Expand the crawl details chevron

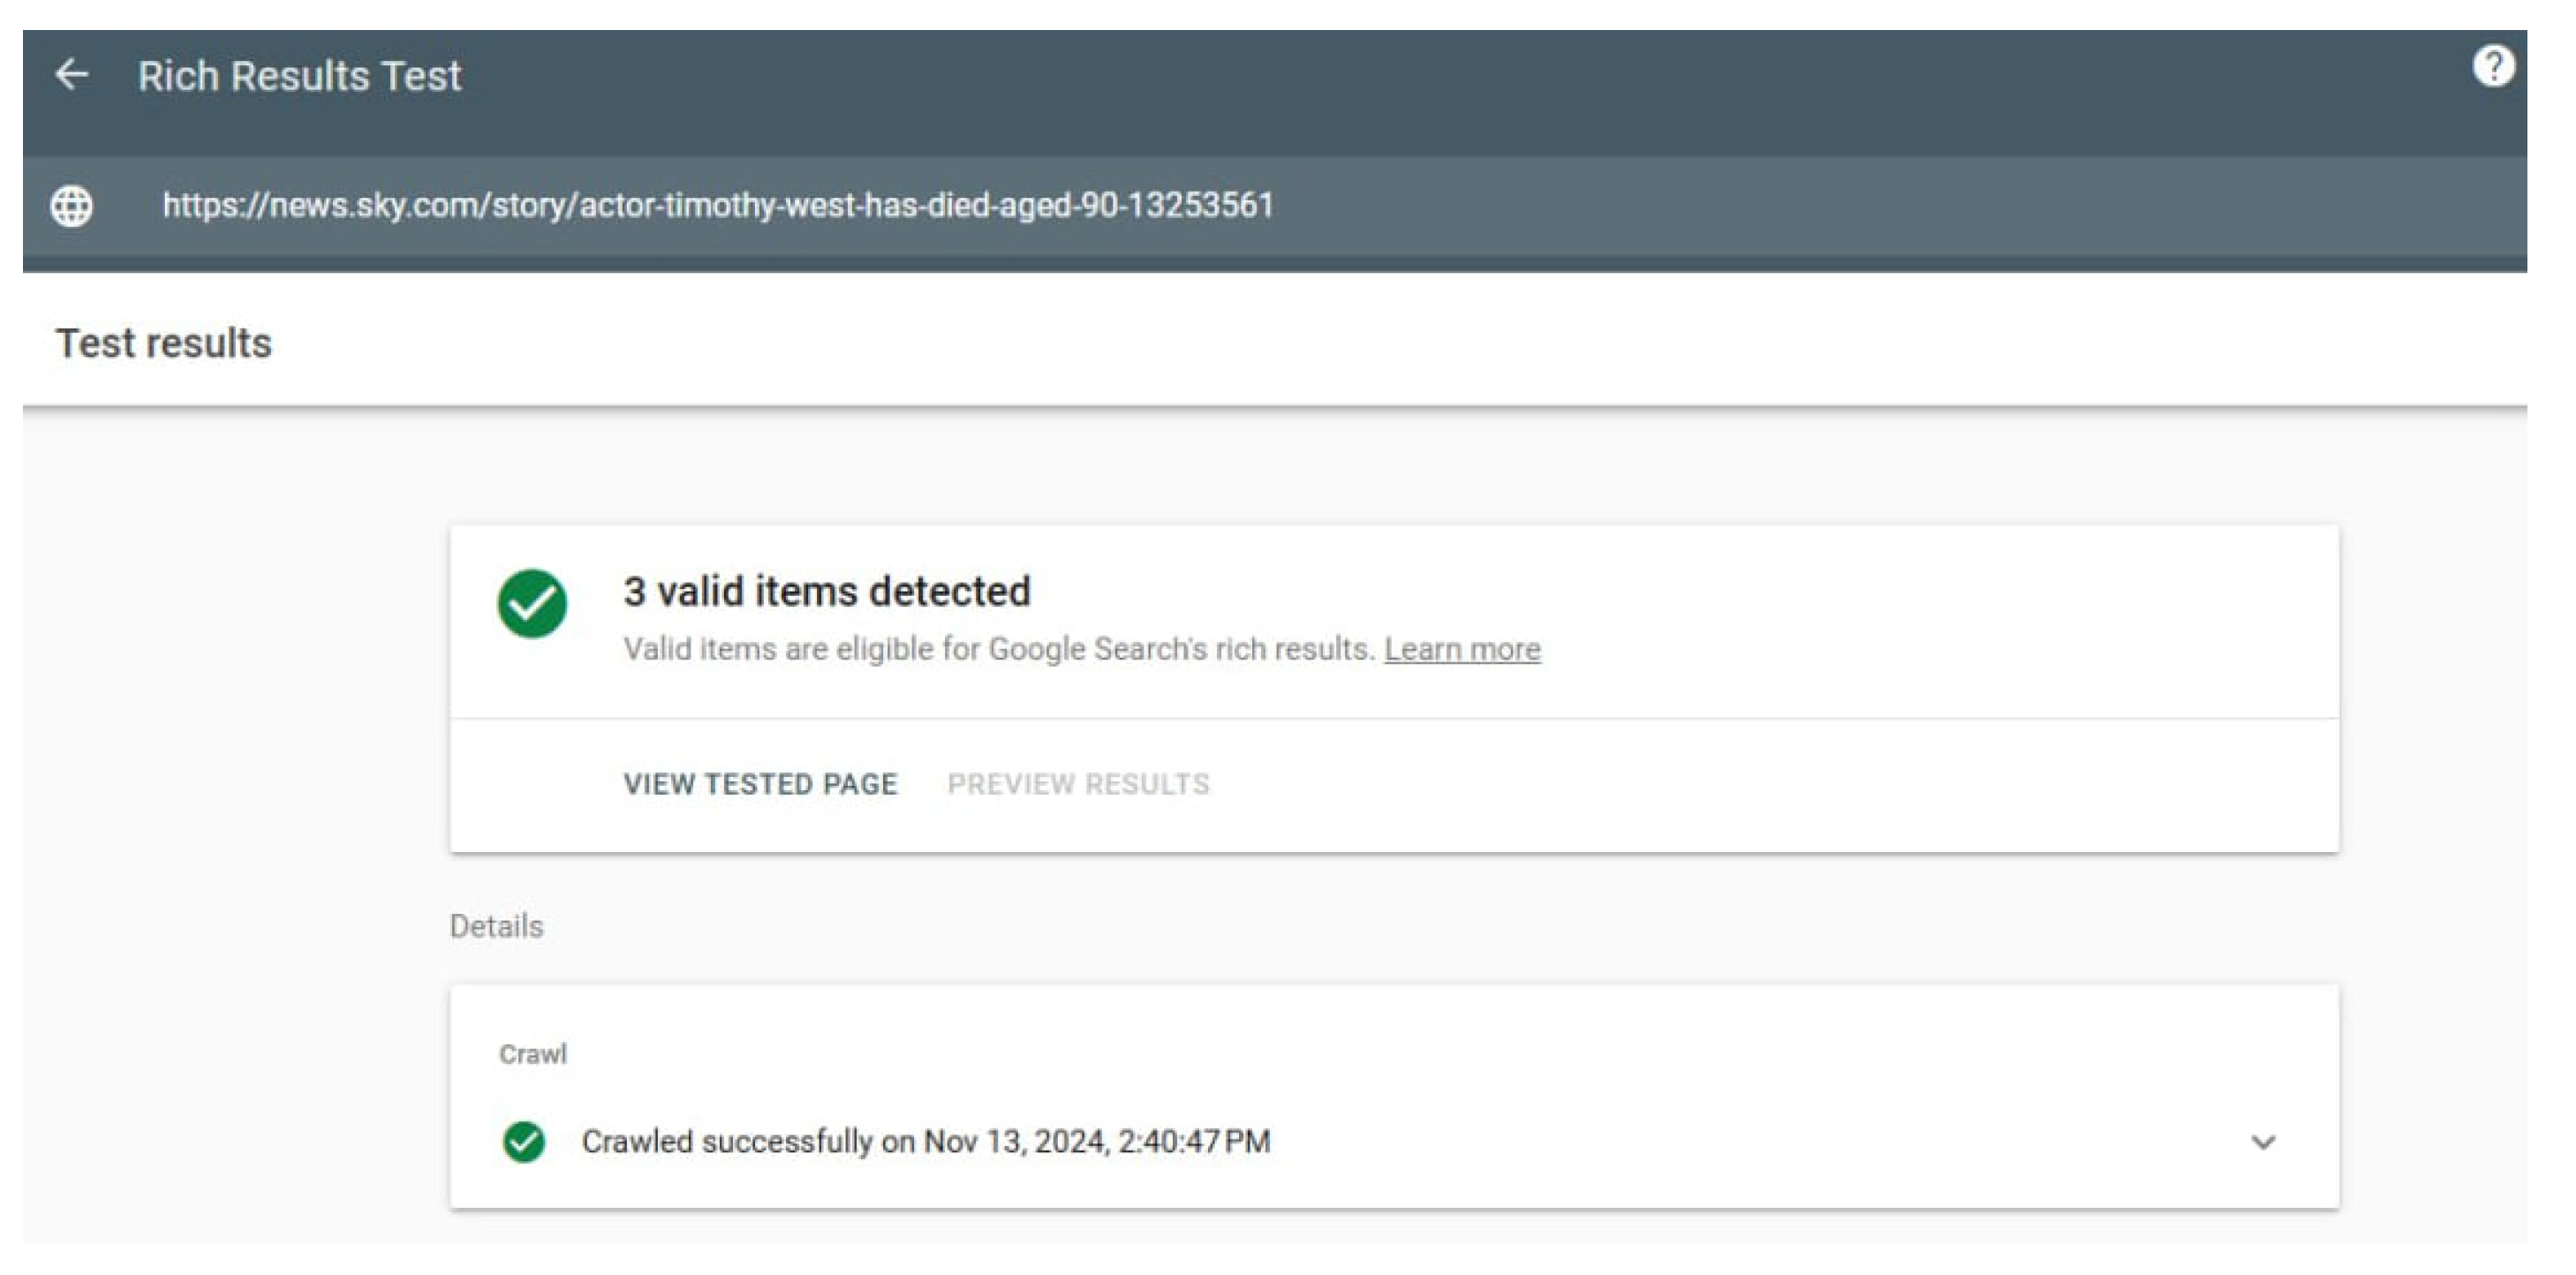(2263, 1142)
